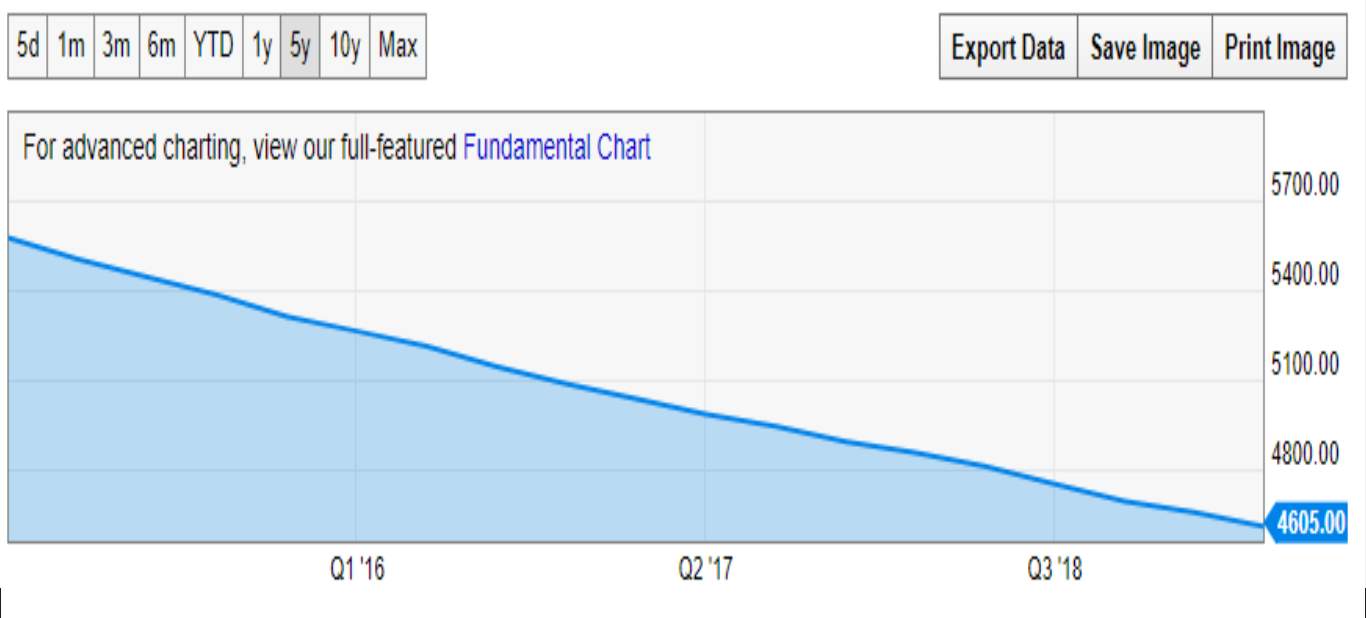The height and width of the screenshot is (618, 1366).
Task: Select the 5d time range
Action: [28, 46]
